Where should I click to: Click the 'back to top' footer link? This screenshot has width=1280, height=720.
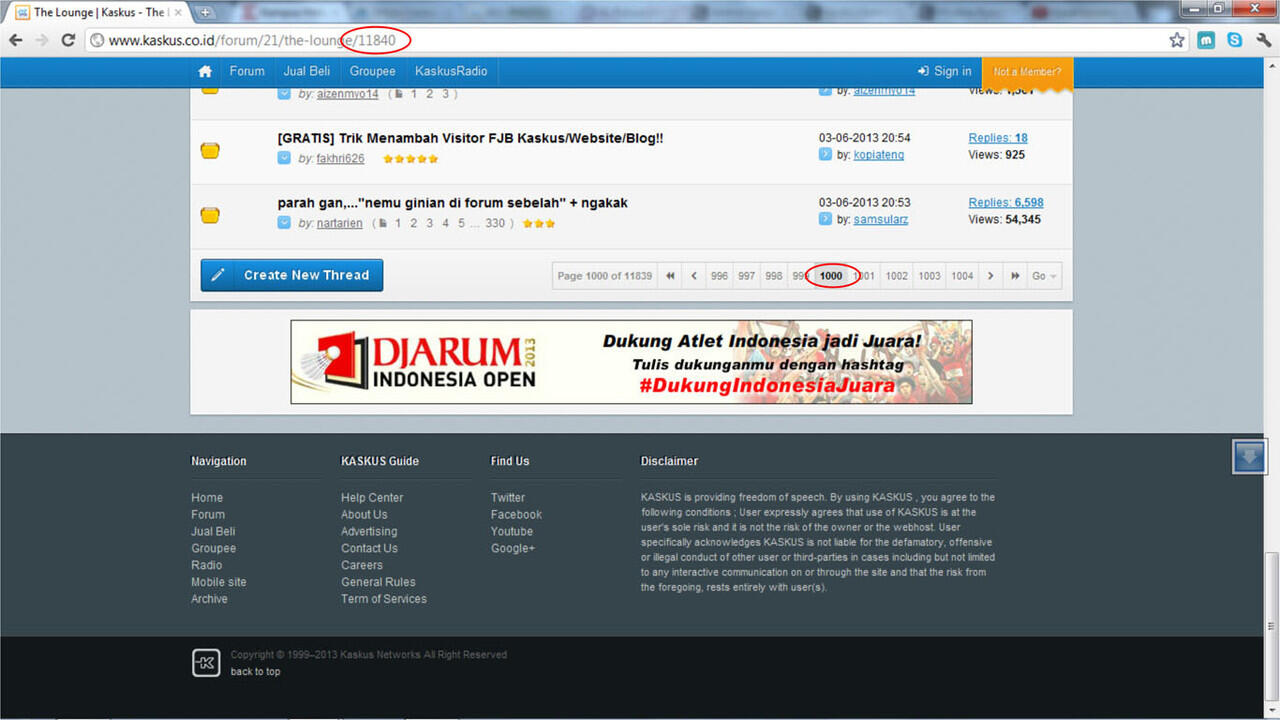point(255,672)
